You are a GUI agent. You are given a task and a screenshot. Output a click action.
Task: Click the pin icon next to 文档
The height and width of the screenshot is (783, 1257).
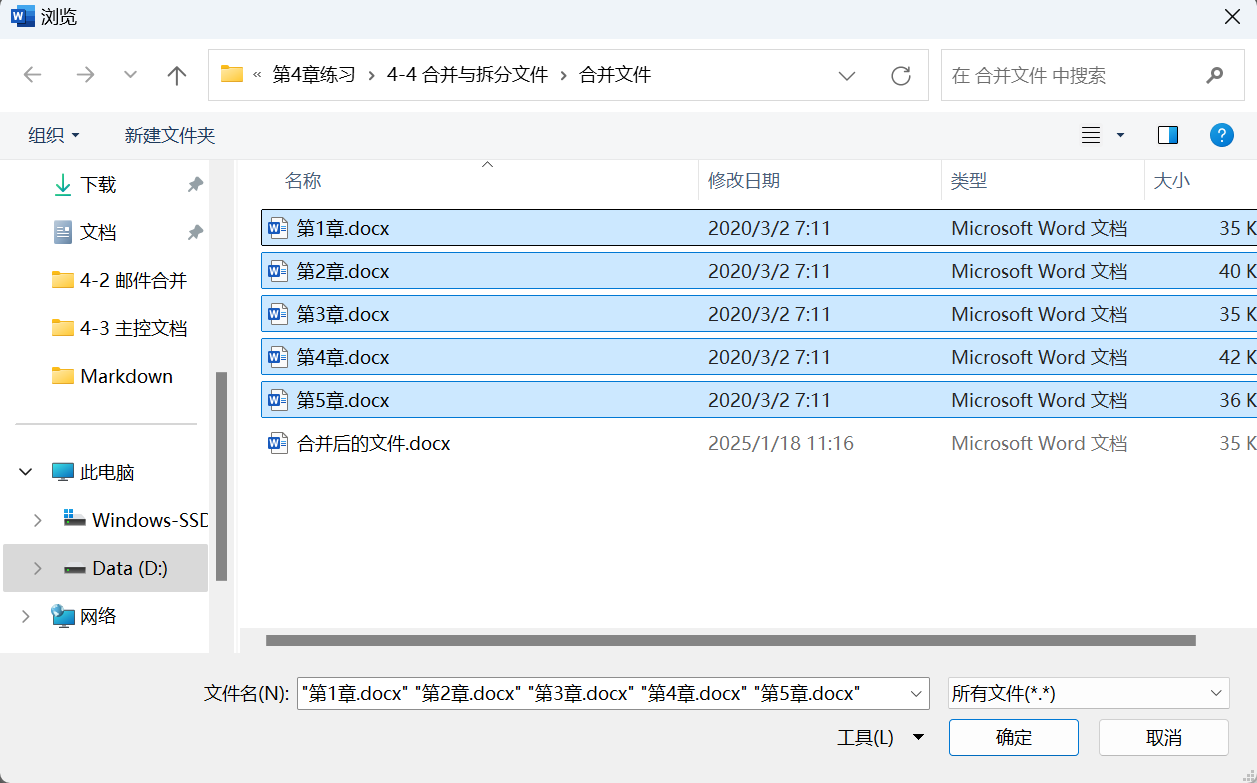(x=195, y=232)
